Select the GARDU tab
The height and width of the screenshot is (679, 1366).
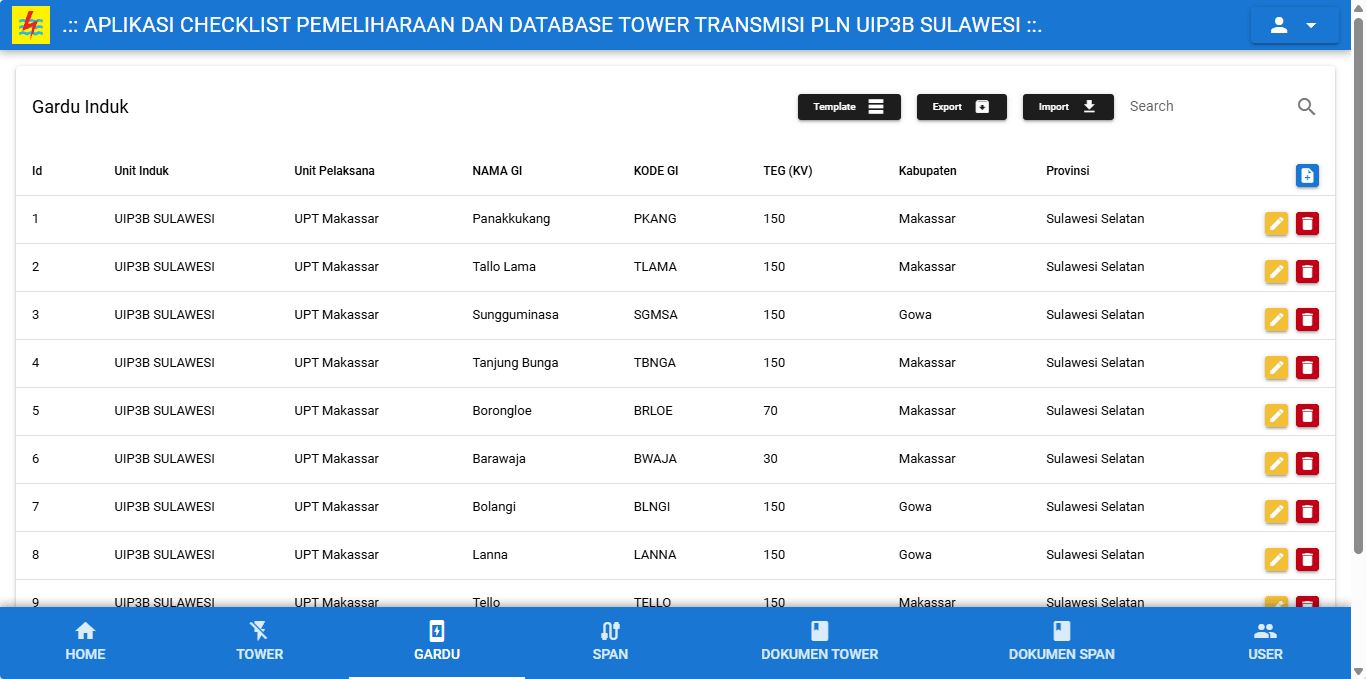pyautogui.click(x=437, y=642)
